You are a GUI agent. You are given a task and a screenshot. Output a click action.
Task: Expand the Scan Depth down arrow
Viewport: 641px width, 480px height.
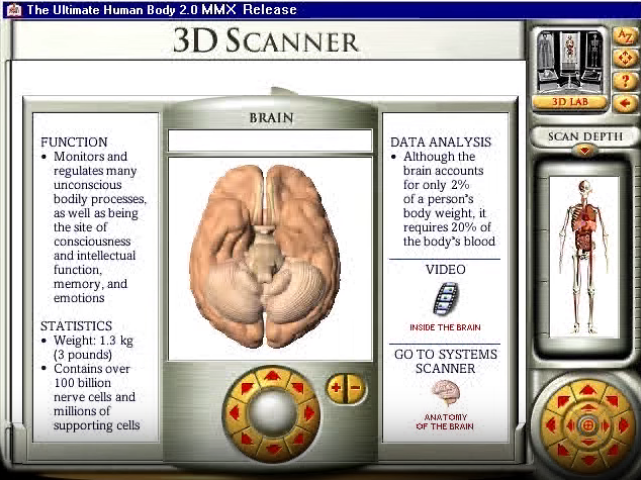point(585,151)
